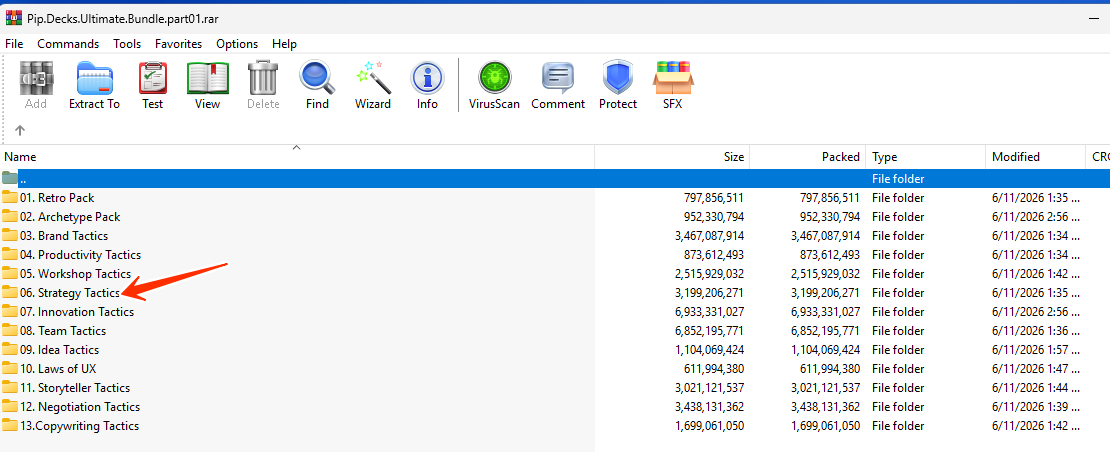This screenshot has width=1110, height=452.
Task: Click folder icon of 01. Retro Pack
Action: [x=9, y=197]
